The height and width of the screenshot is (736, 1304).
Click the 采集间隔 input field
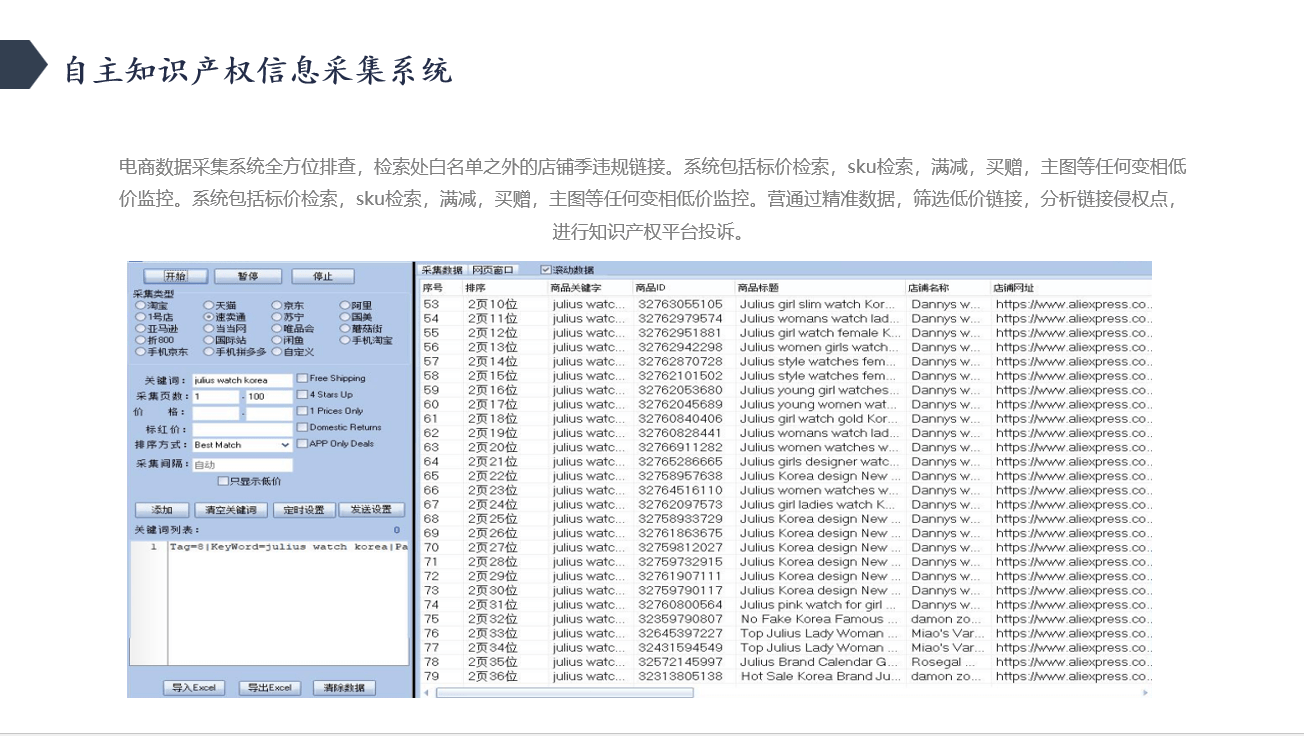[x=242, y=465]
